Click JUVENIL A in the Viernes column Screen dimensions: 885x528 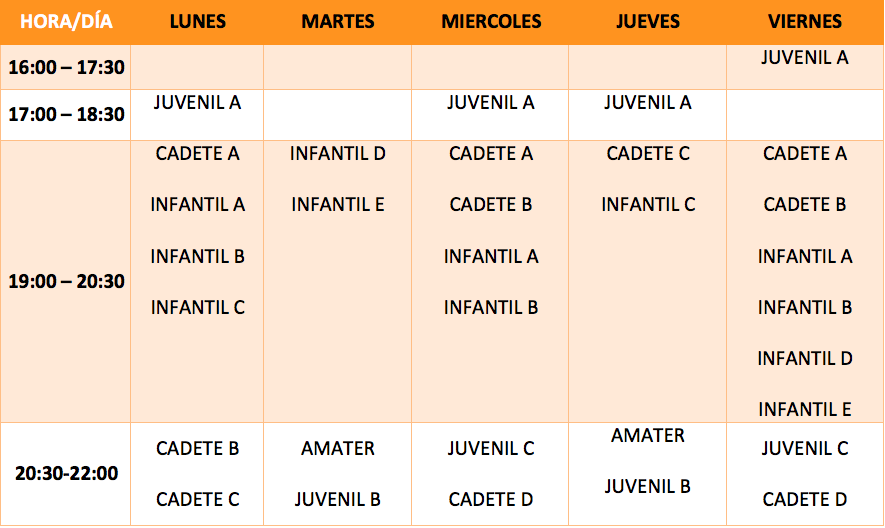805,58
